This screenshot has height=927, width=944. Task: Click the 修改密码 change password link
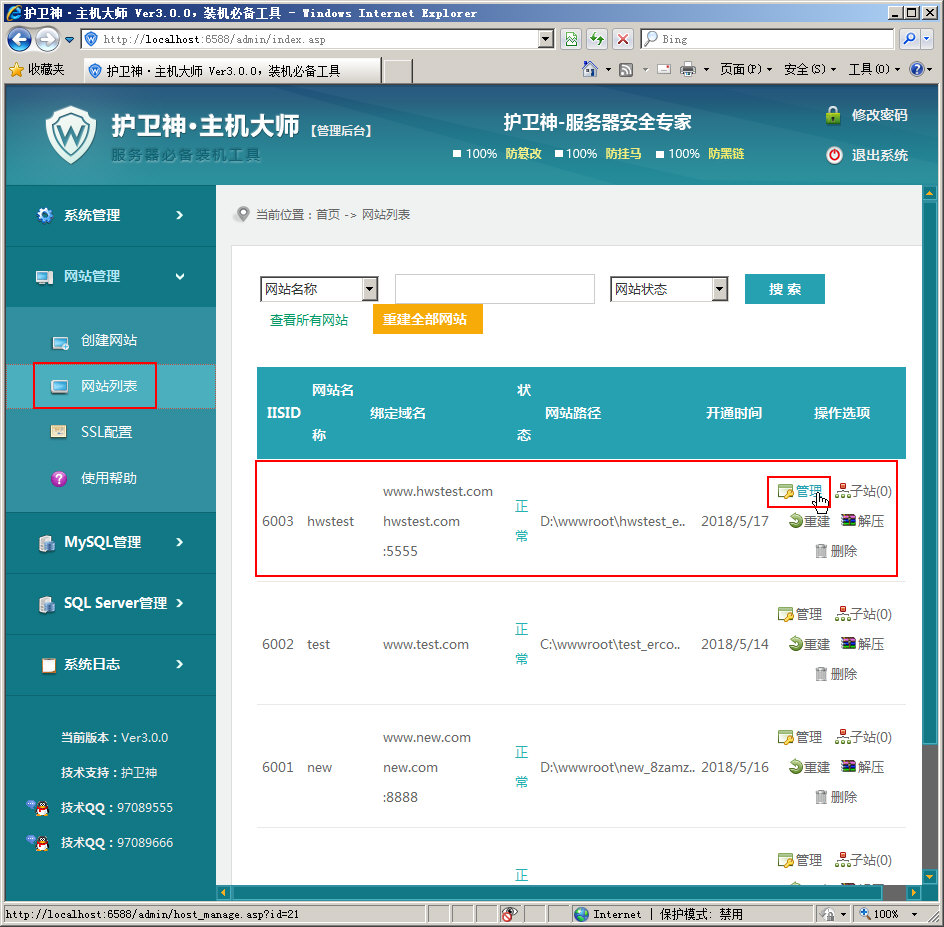(878, 115)
